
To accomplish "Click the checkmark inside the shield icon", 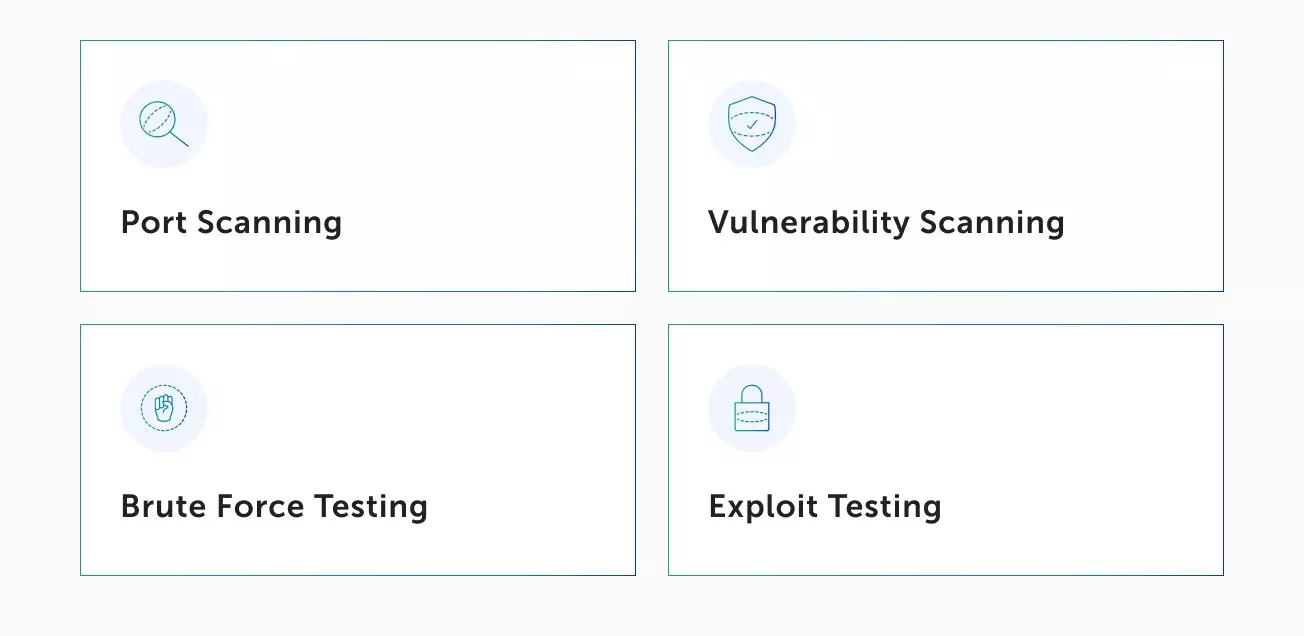I will 752,125.
